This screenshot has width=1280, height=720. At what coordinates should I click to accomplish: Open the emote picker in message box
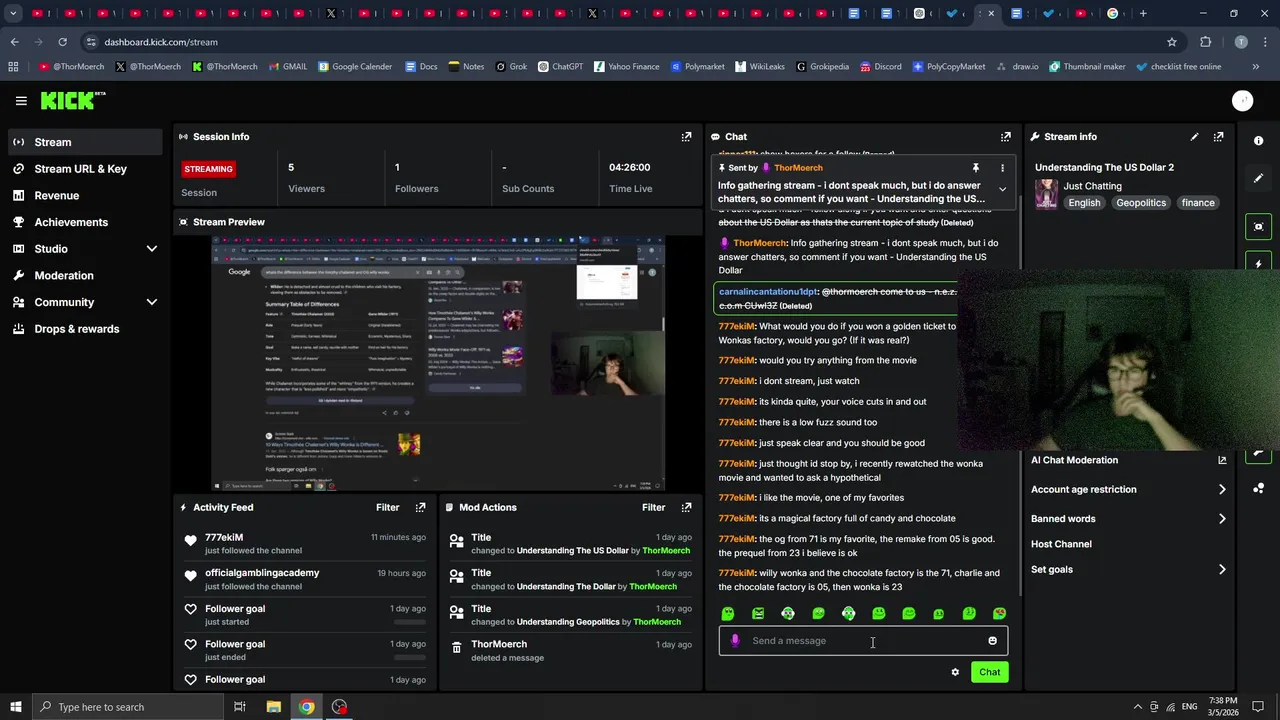pos(992,641)
